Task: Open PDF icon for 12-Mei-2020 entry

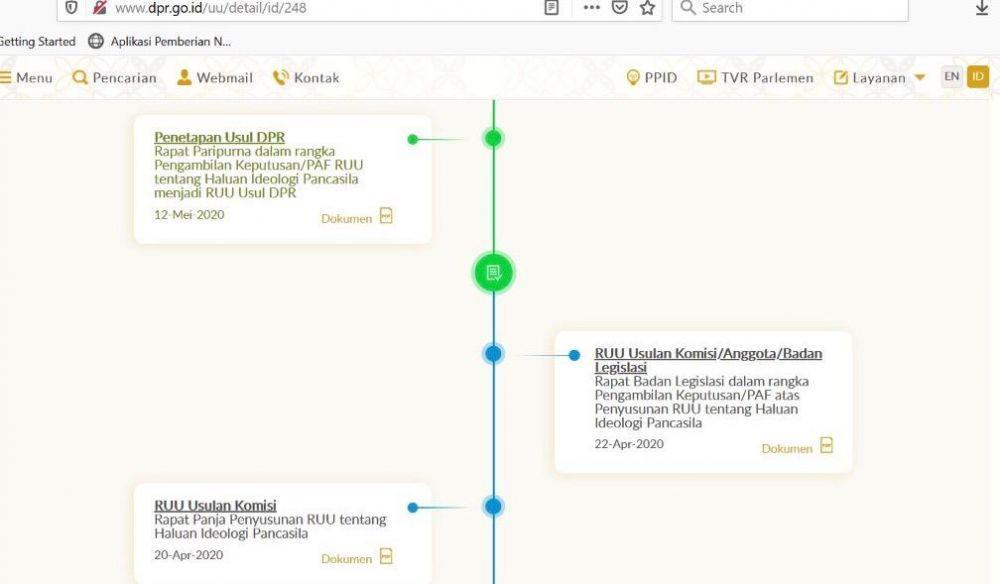Action: pyautogui.click(x=386, y=215)
